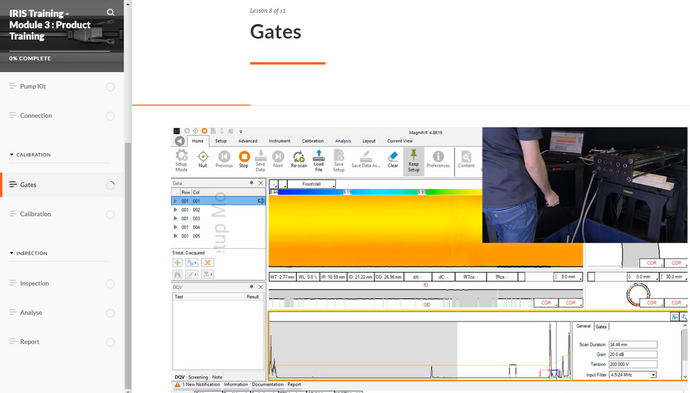This screenshot has height=393, width=690.
Task: Click the Tension value field
Action: pyautogui.click(x=633, y=364)
